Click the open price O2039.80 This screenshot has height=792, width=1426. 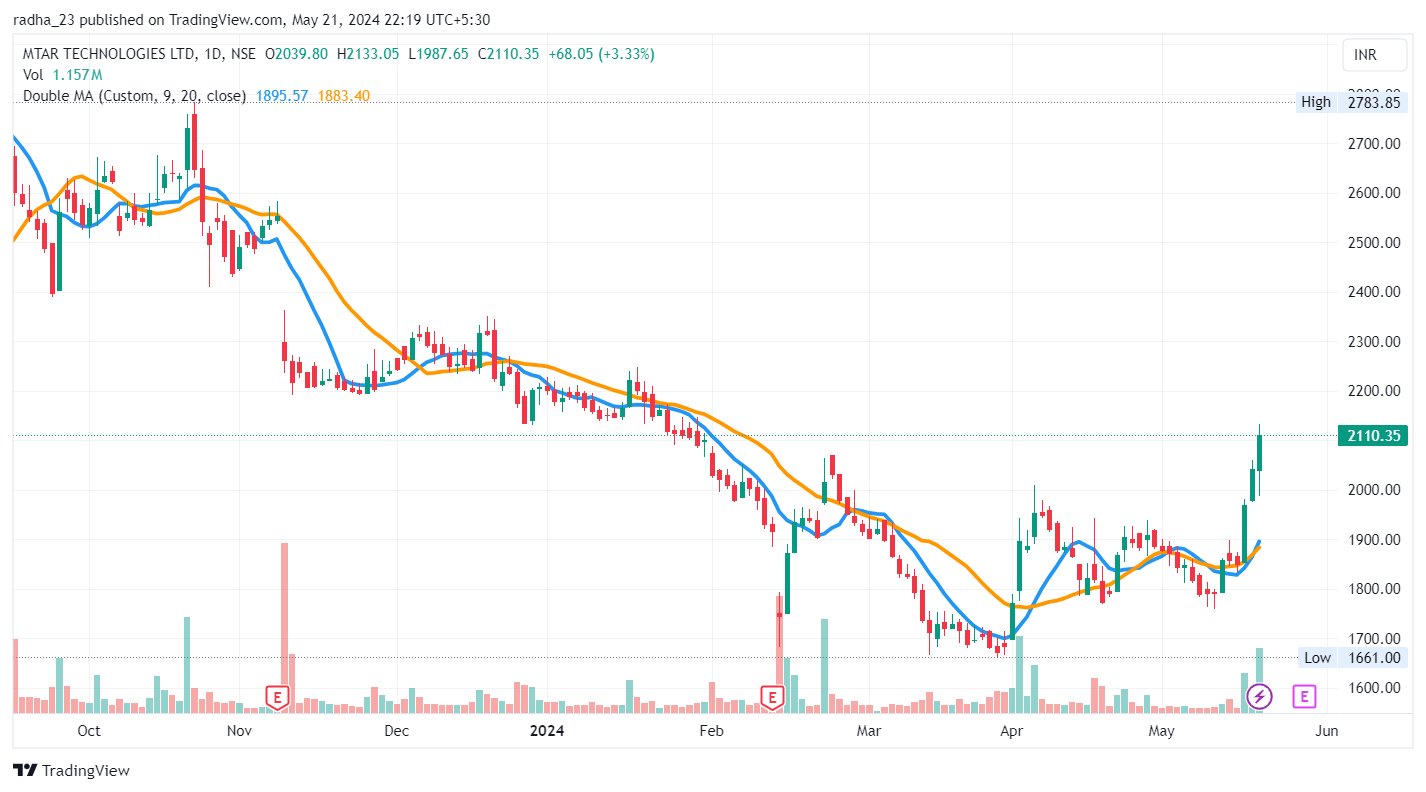pyautogui.click(x=296, y=54)
